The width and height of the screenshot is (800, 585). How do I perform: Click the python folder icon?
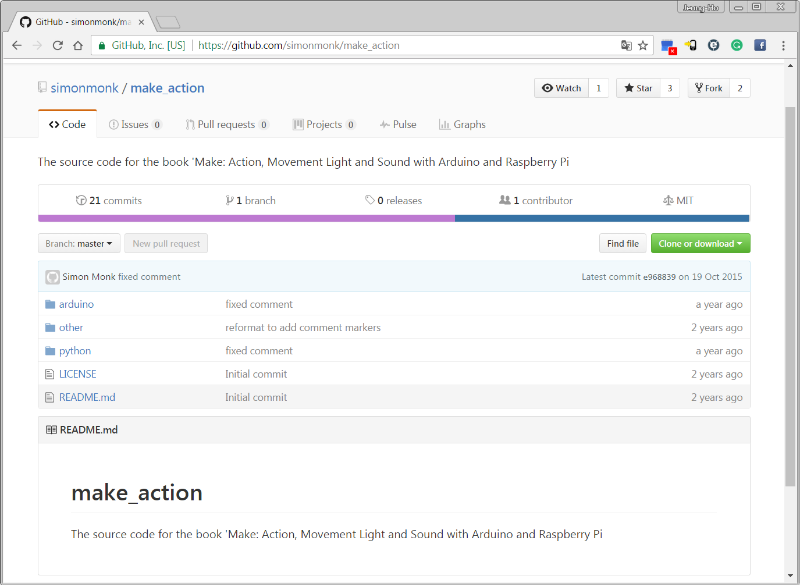coord(50,351)
